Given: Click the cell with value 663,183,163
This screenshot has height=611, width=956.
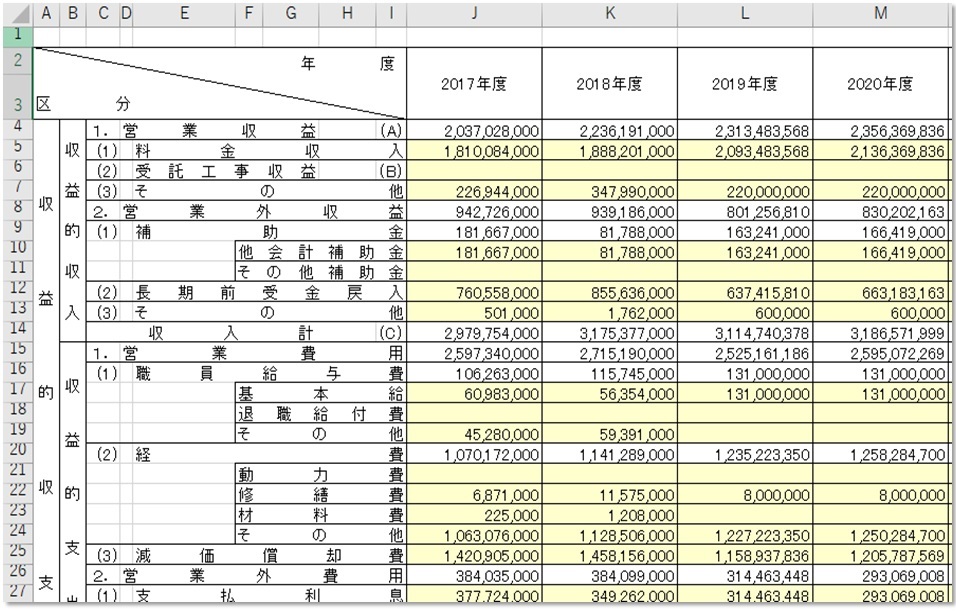Looking at the screenshot, I should point(881,292).
